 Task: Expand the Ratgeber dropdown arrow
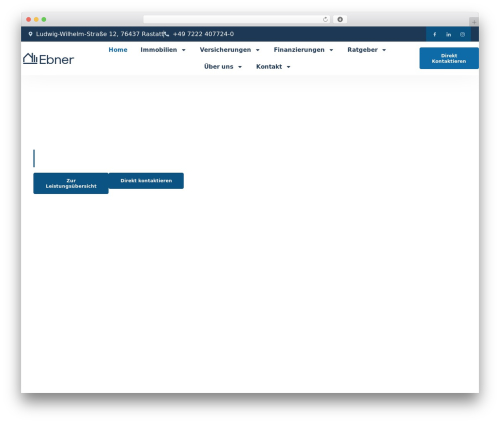[x=384, y=50]
